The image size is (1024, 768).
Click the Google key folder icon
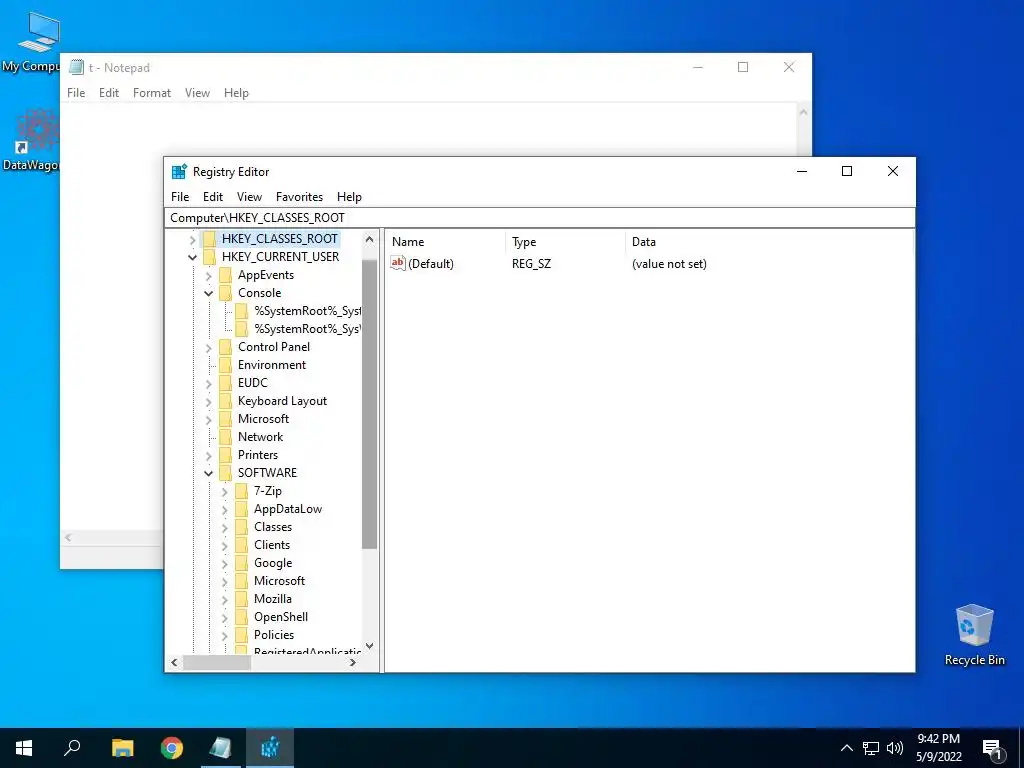click(x=242, y=563)
